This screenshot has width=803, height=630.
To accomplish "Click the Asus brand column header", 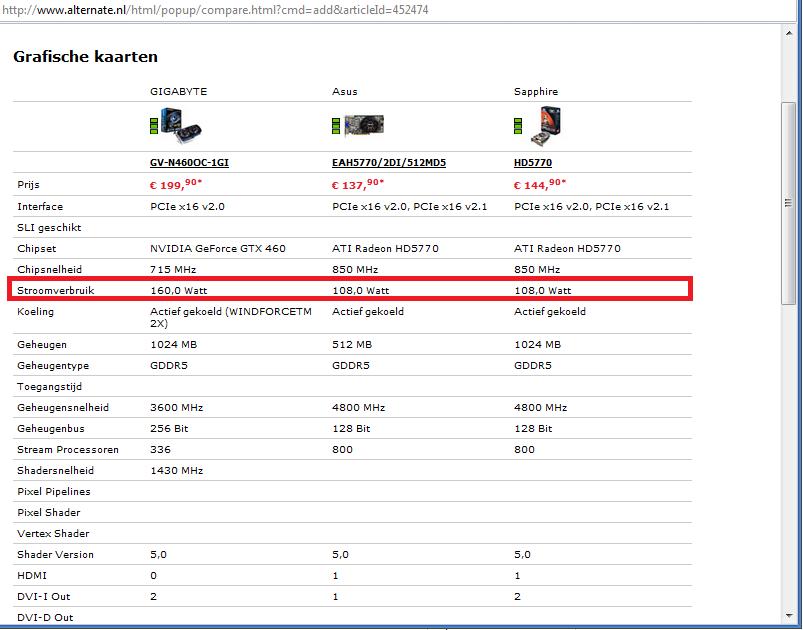I will [x=345, y=92].
